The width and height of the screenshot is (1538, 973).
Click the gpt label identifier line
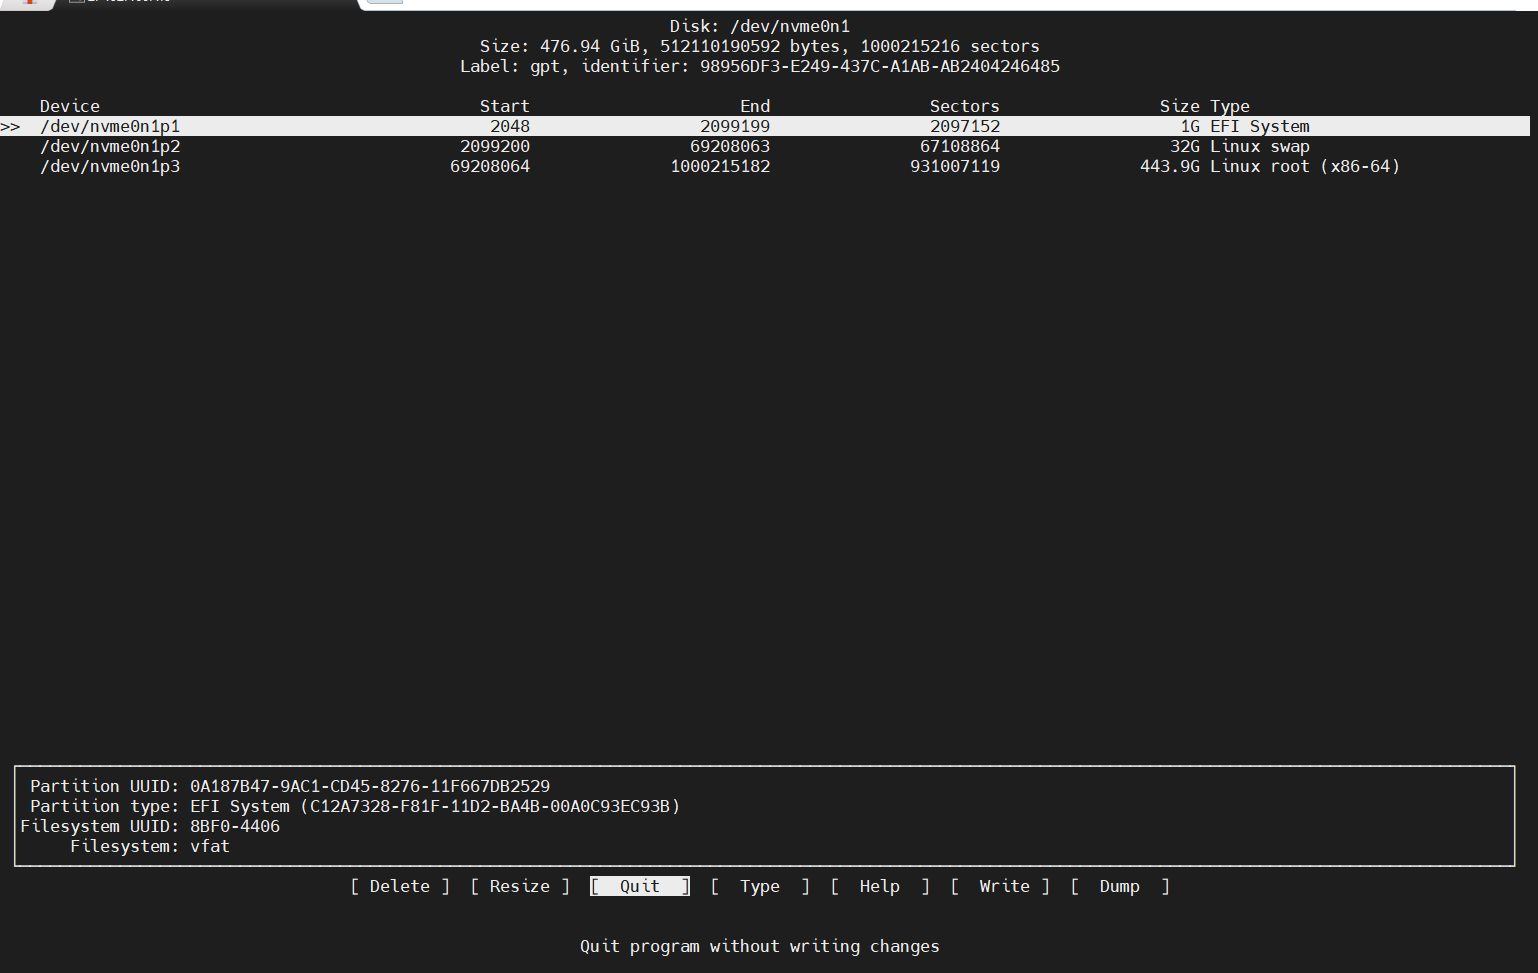pos(760,66)
